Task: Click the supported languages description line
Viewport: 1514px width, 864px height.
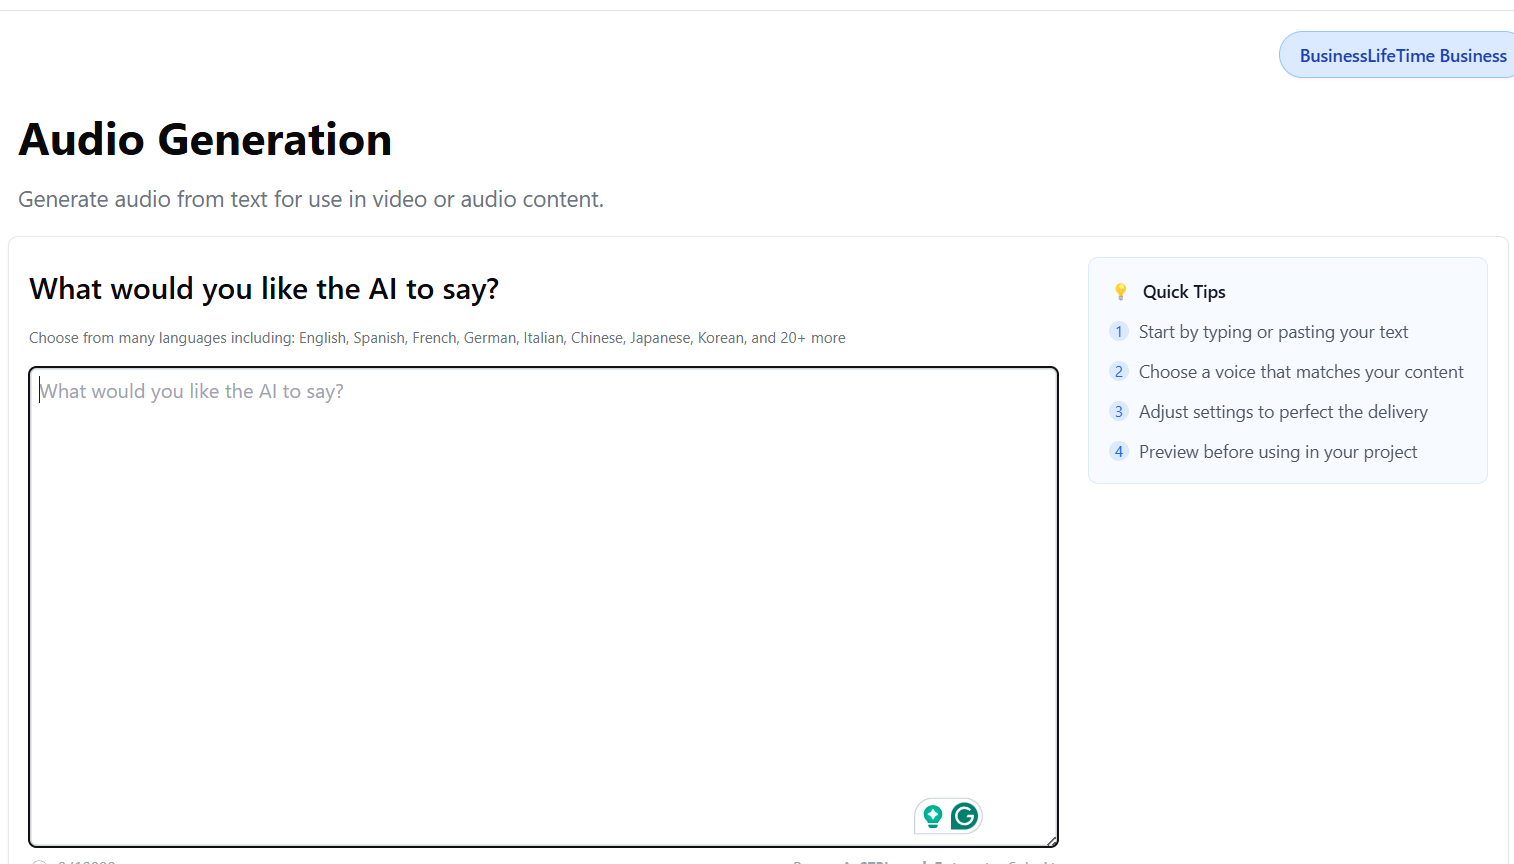Action: (x=437, y=338)
